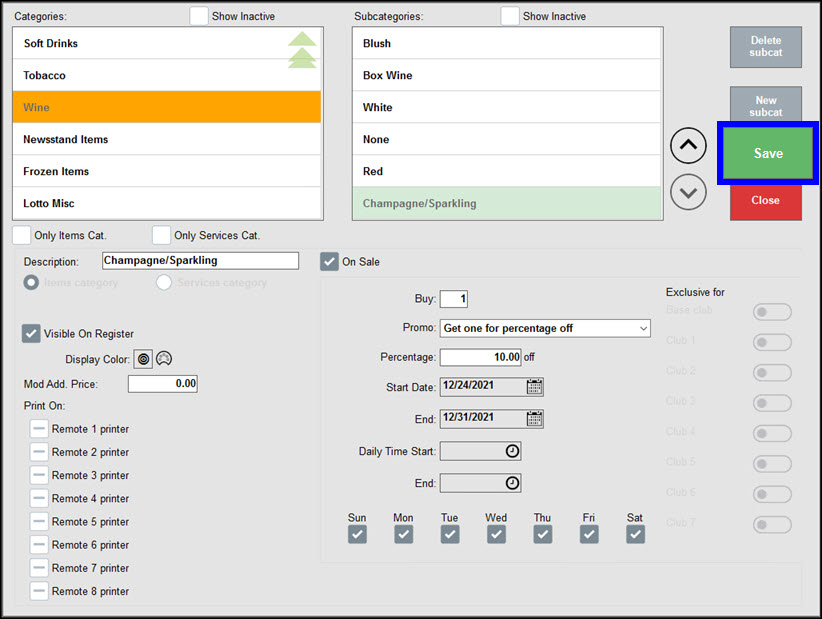Toggle Show Inactive for Subcategories
The height and width of the screenshot is (619, 822).
510,16
